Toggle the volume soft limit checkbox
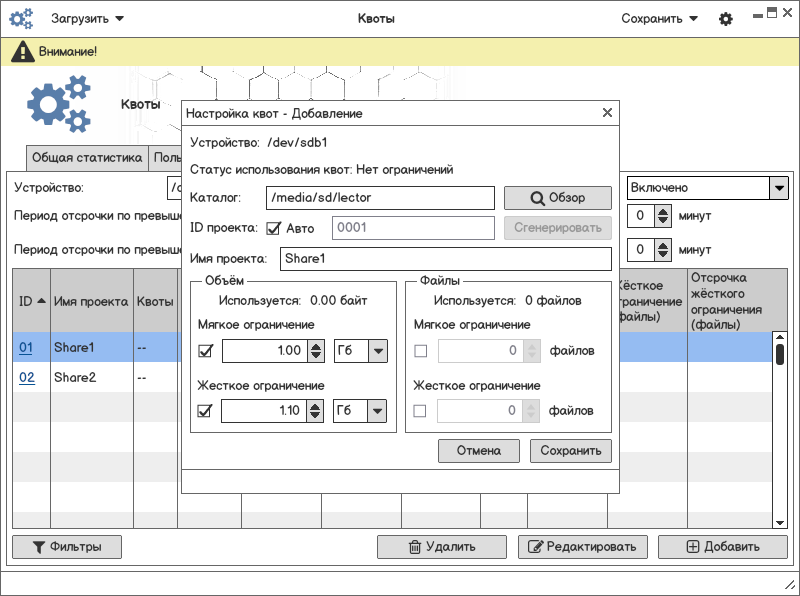This screenshot has height=596, width=800. coord(207,351)
